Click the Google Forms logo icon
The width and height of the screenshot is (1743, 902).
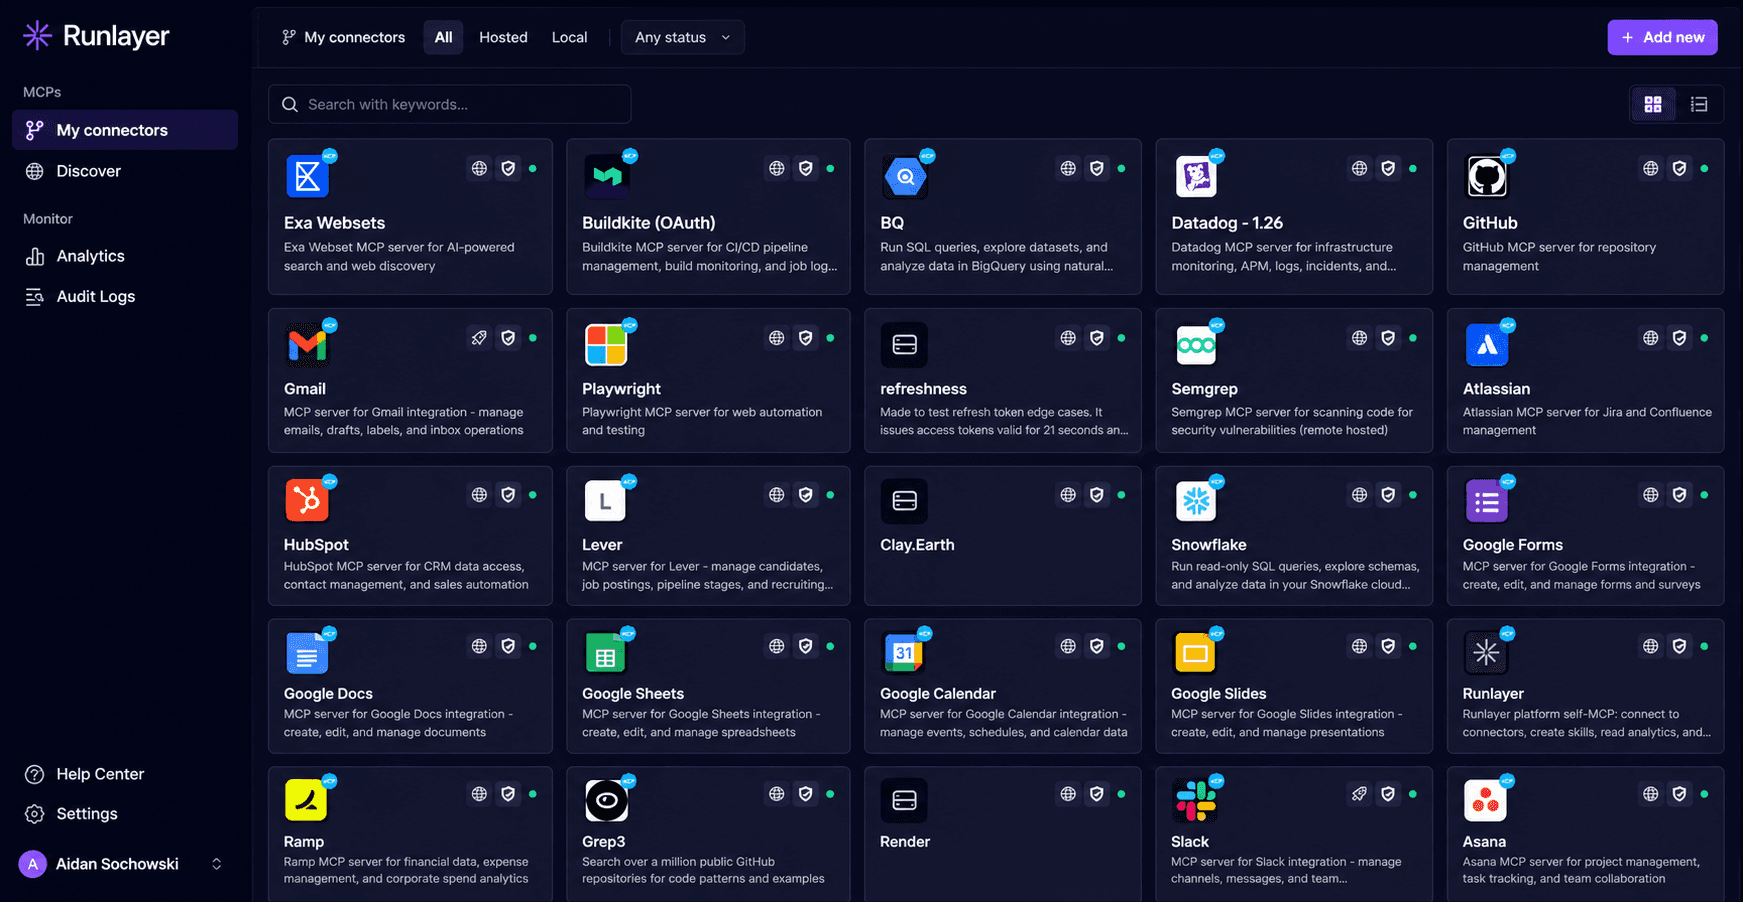tap(1486, 501)
